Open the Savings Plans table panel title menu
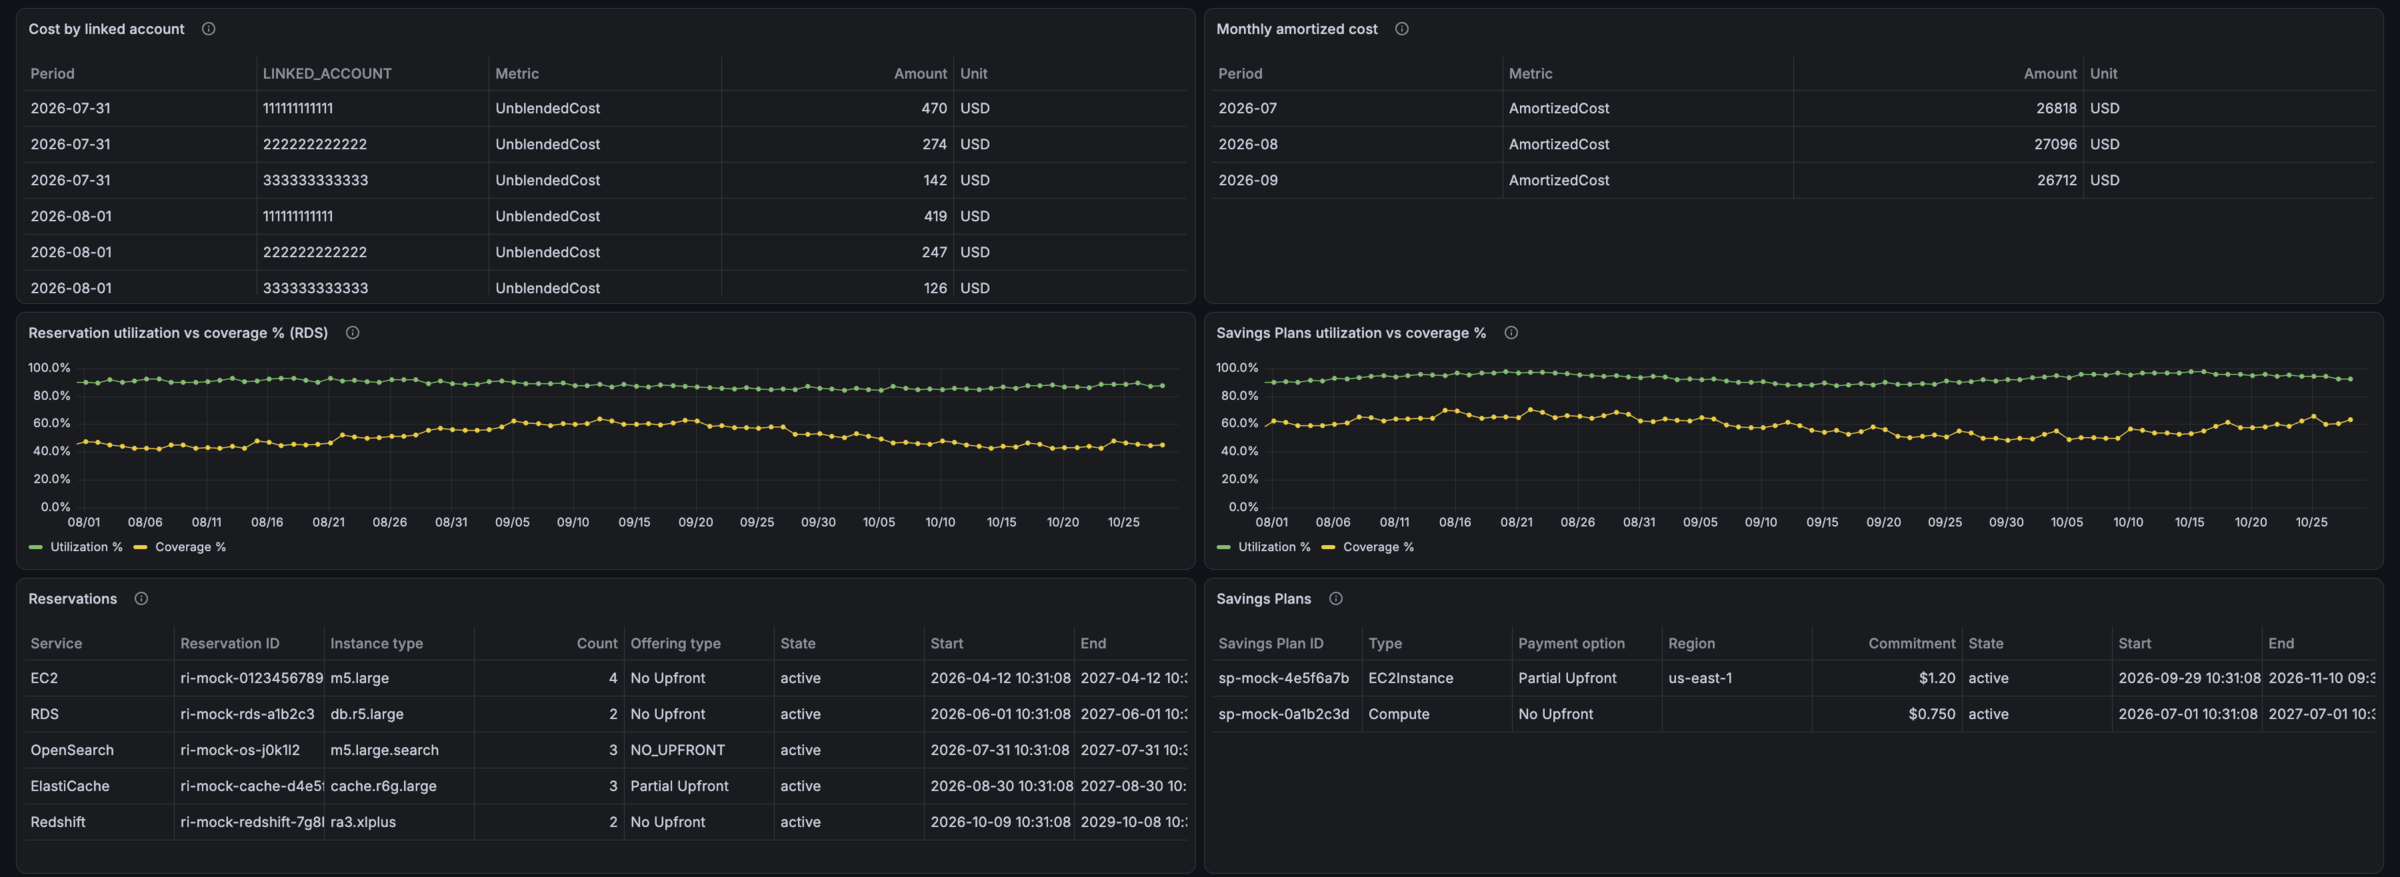 coord(1263,599)
